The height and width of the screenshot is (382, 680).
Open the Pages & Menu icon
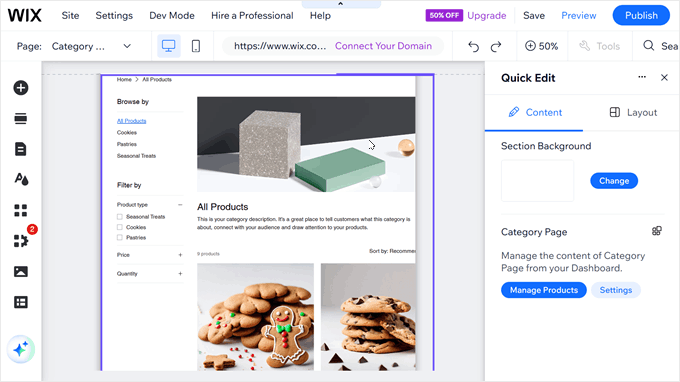20,149
